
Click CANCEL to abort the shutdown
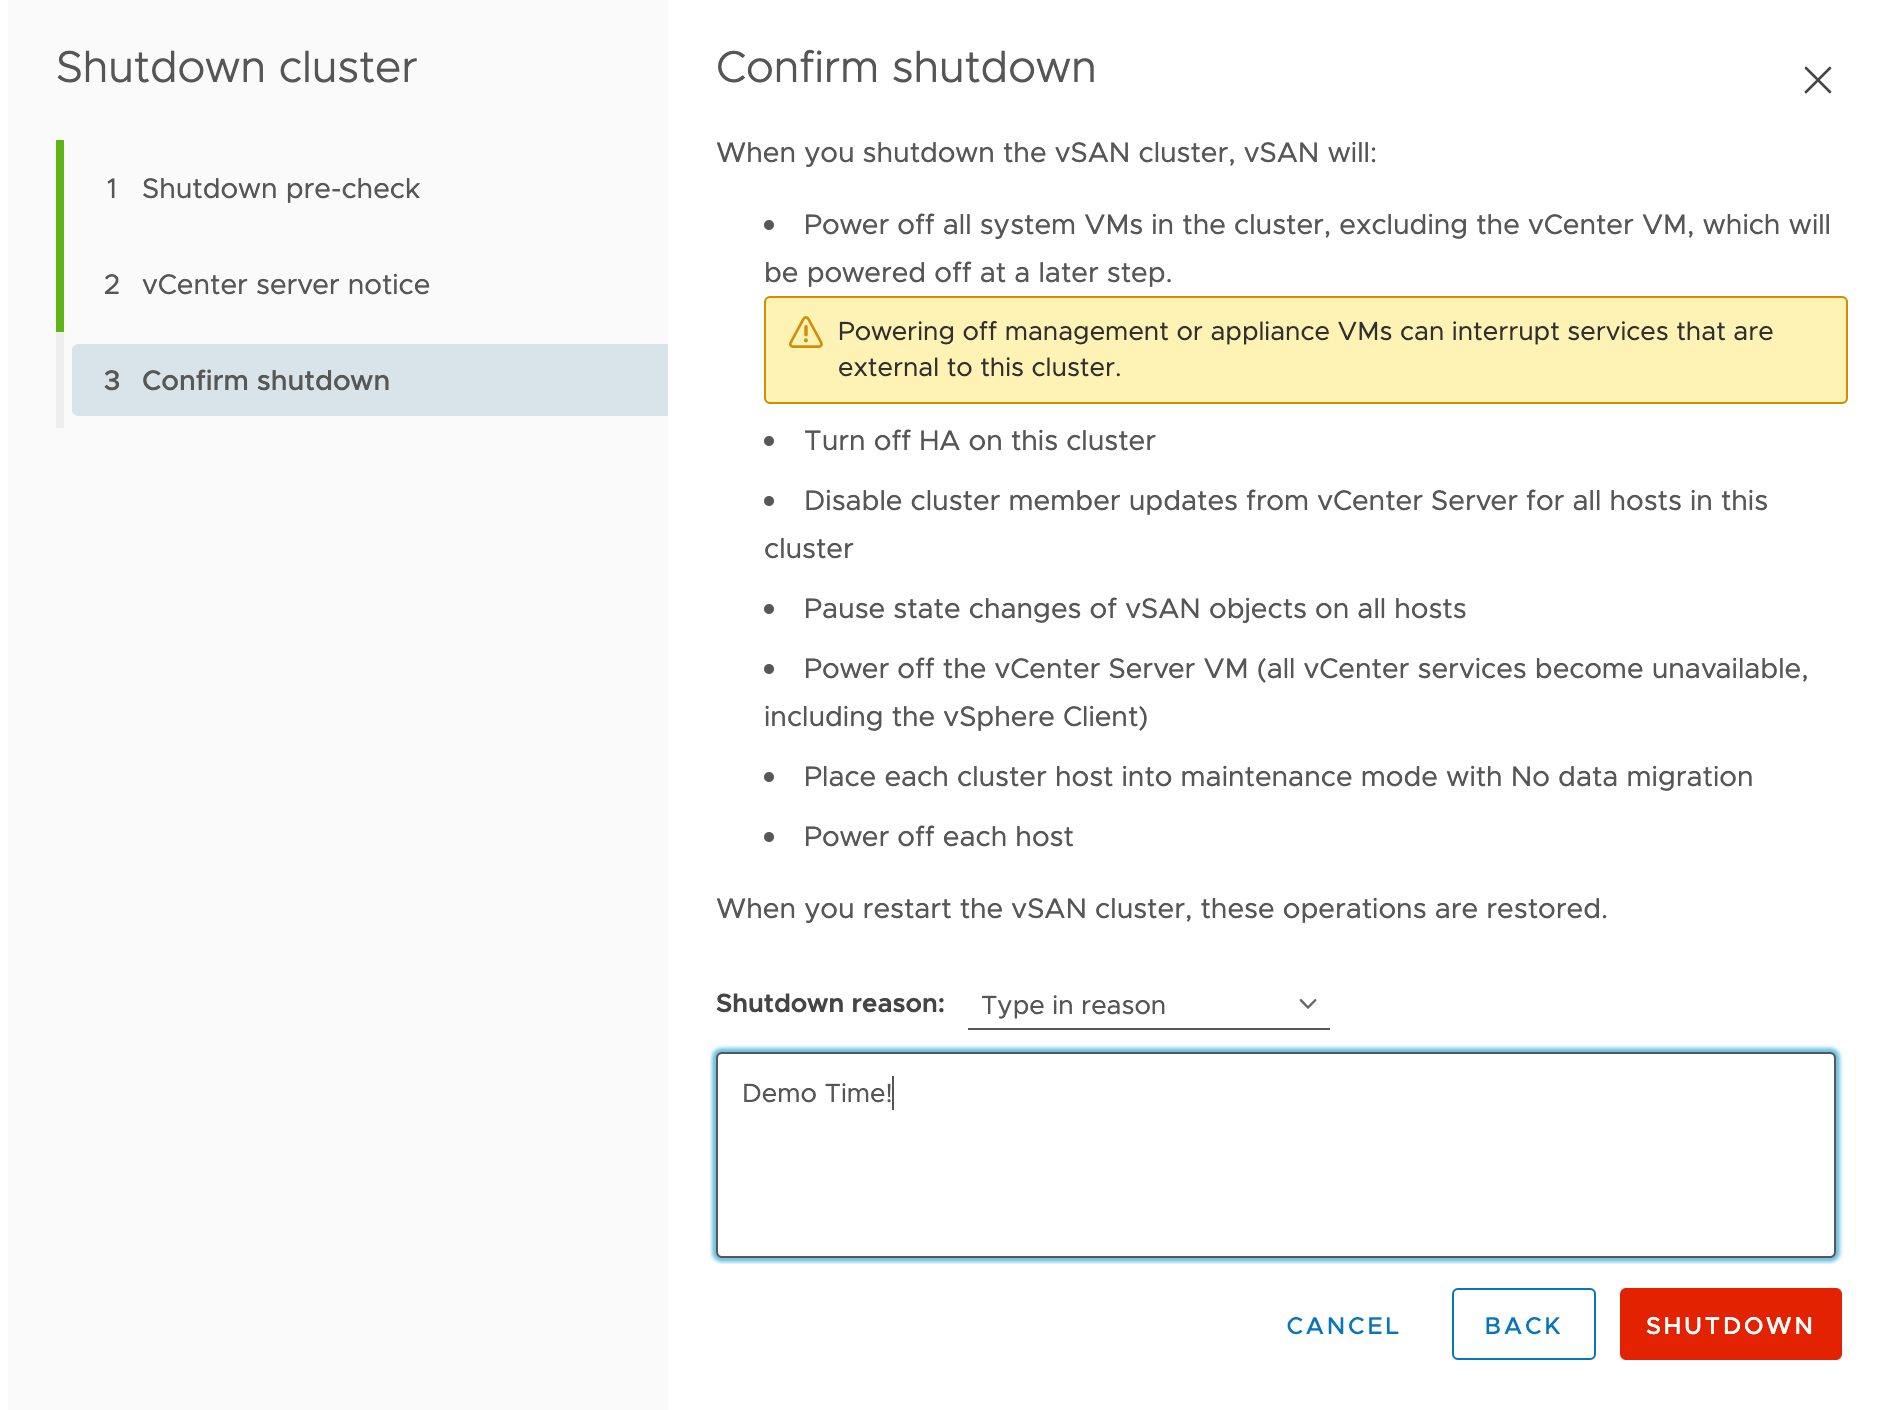[x=1341, y=1324]
